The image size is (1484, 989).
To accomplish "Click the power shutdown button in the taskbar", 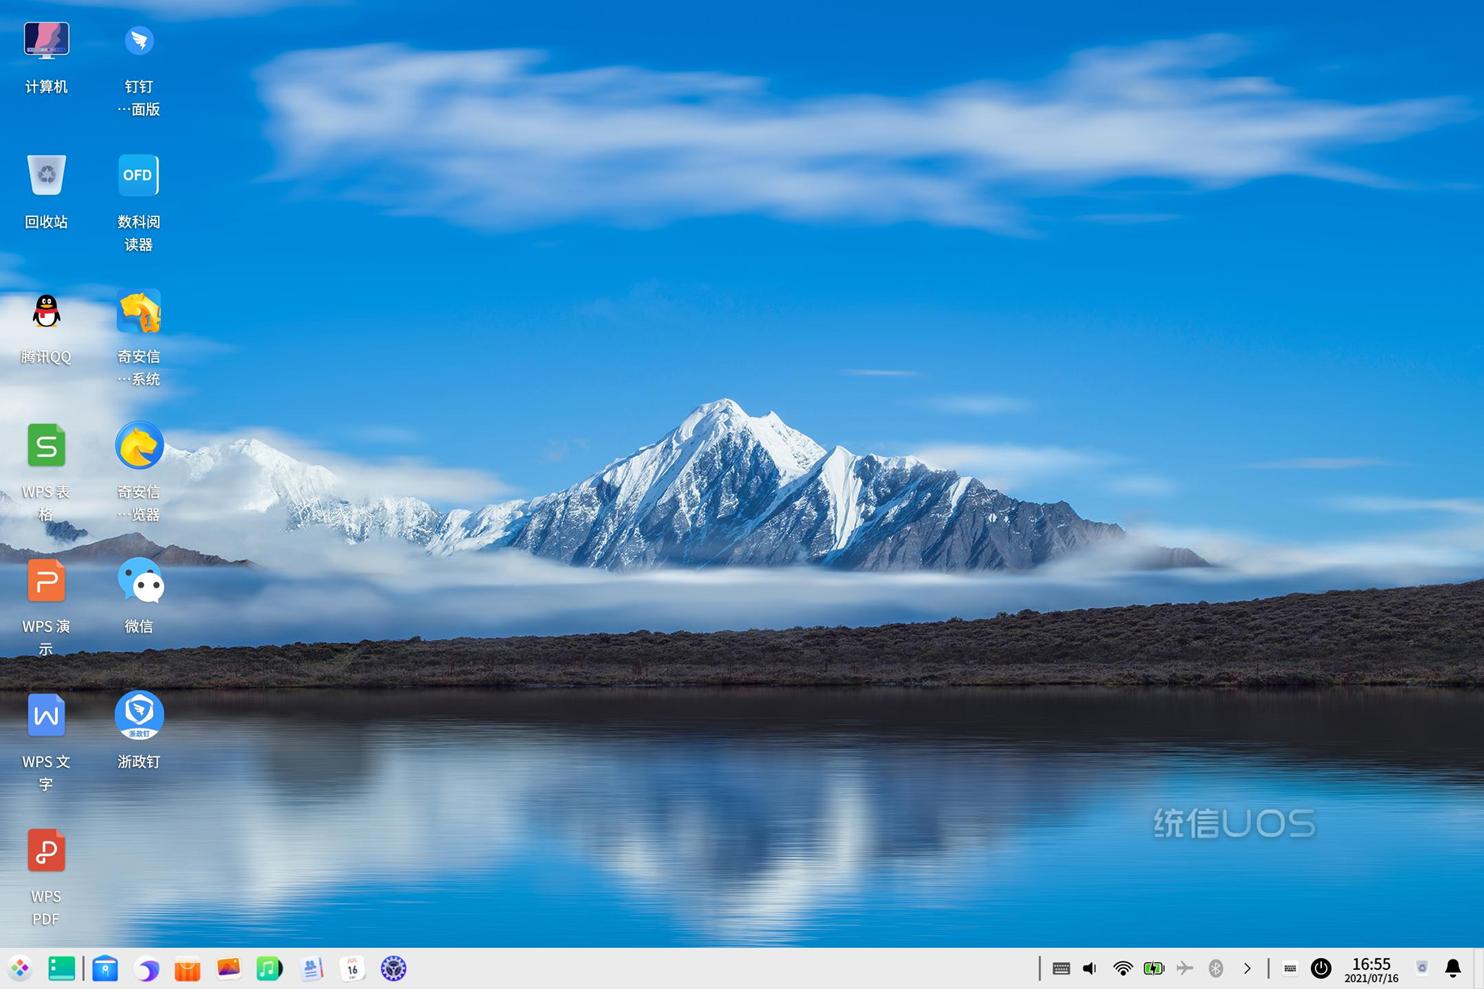I will click(1321, 968).
